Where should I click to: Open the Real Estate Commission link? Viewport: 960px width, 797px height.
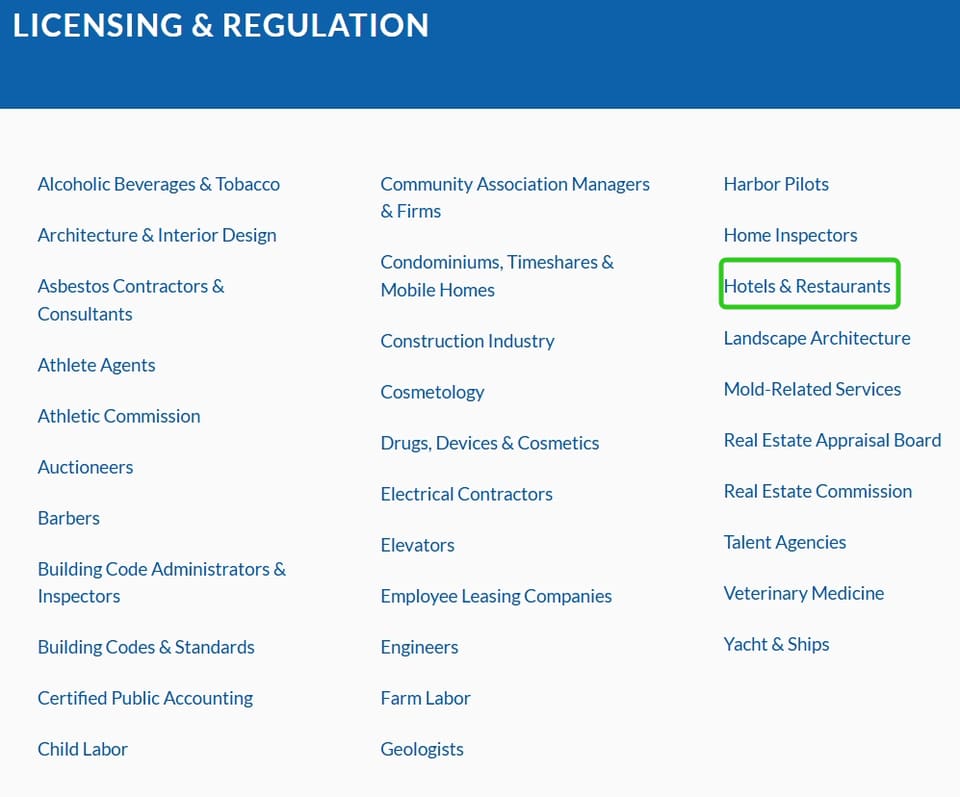[x=818, y=491]
